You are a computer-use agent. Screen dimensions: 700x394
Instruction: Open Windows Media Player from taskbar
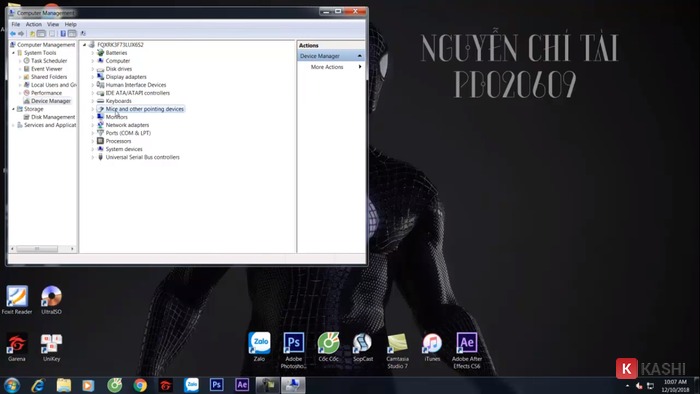pyautogui.click(x=88, y=385)
